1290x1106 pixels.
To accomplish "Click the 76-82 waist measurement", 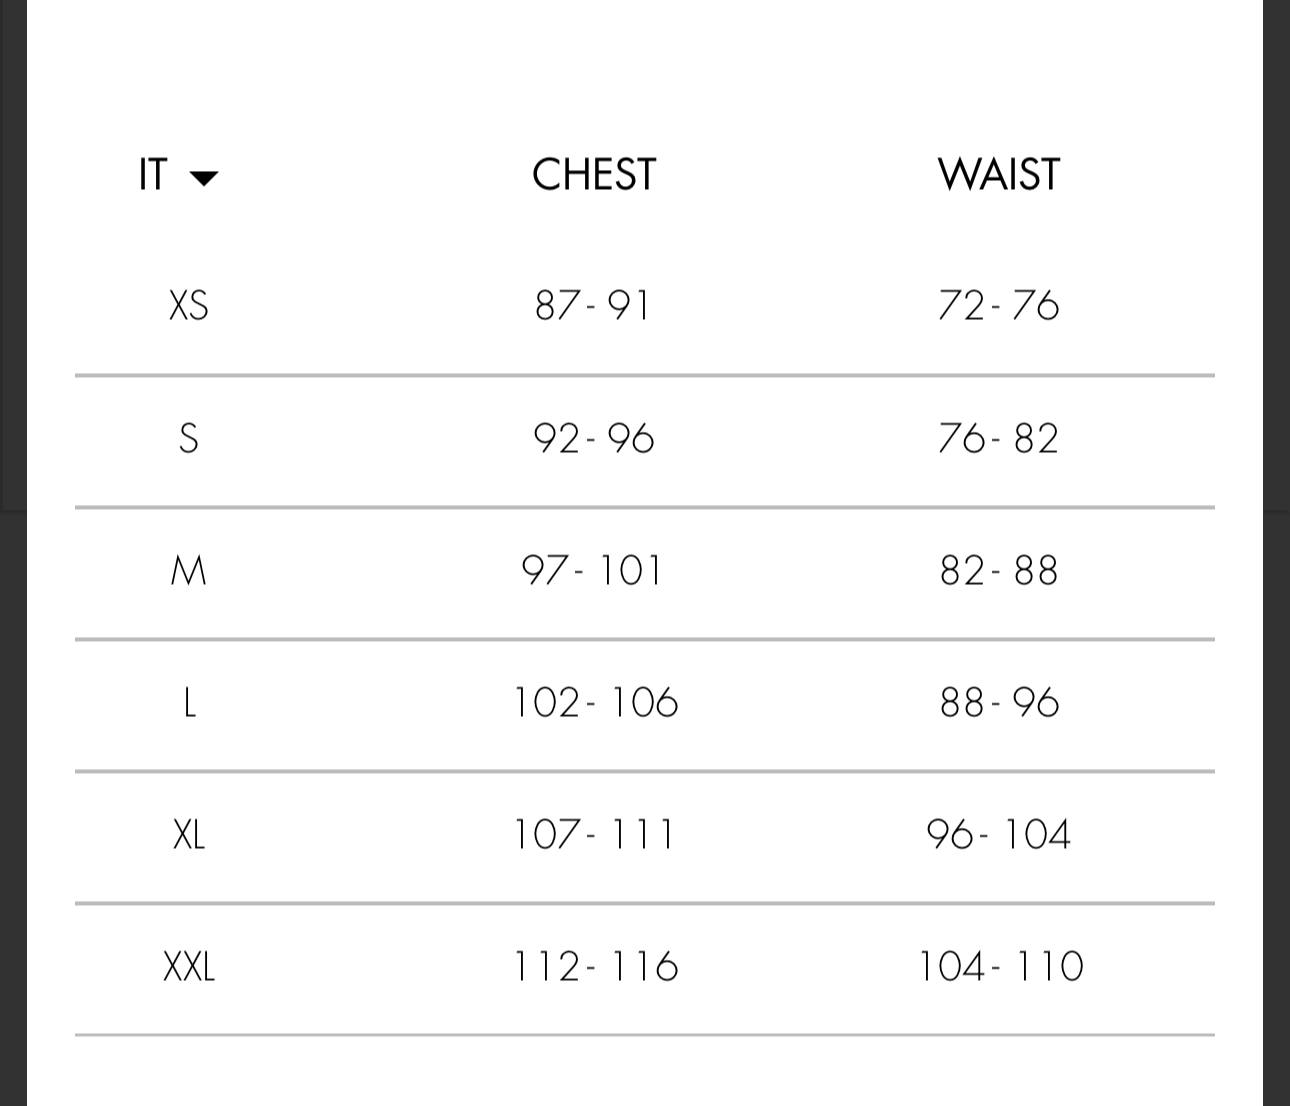I will coord(998,438).
